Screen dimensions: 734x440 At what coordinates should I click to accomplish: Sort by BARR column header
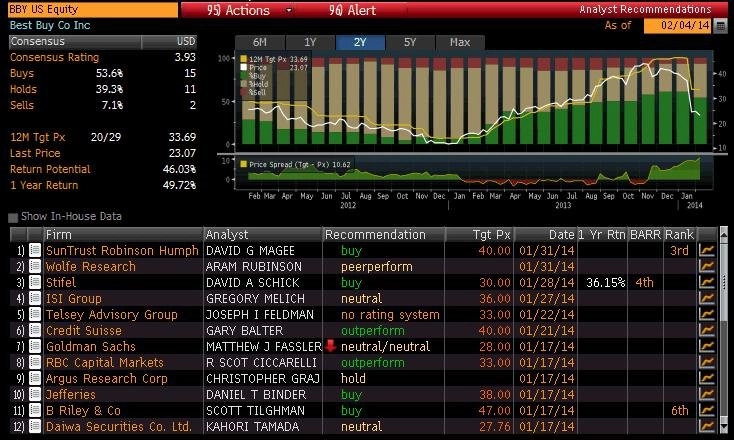click(x=646, y=234)
